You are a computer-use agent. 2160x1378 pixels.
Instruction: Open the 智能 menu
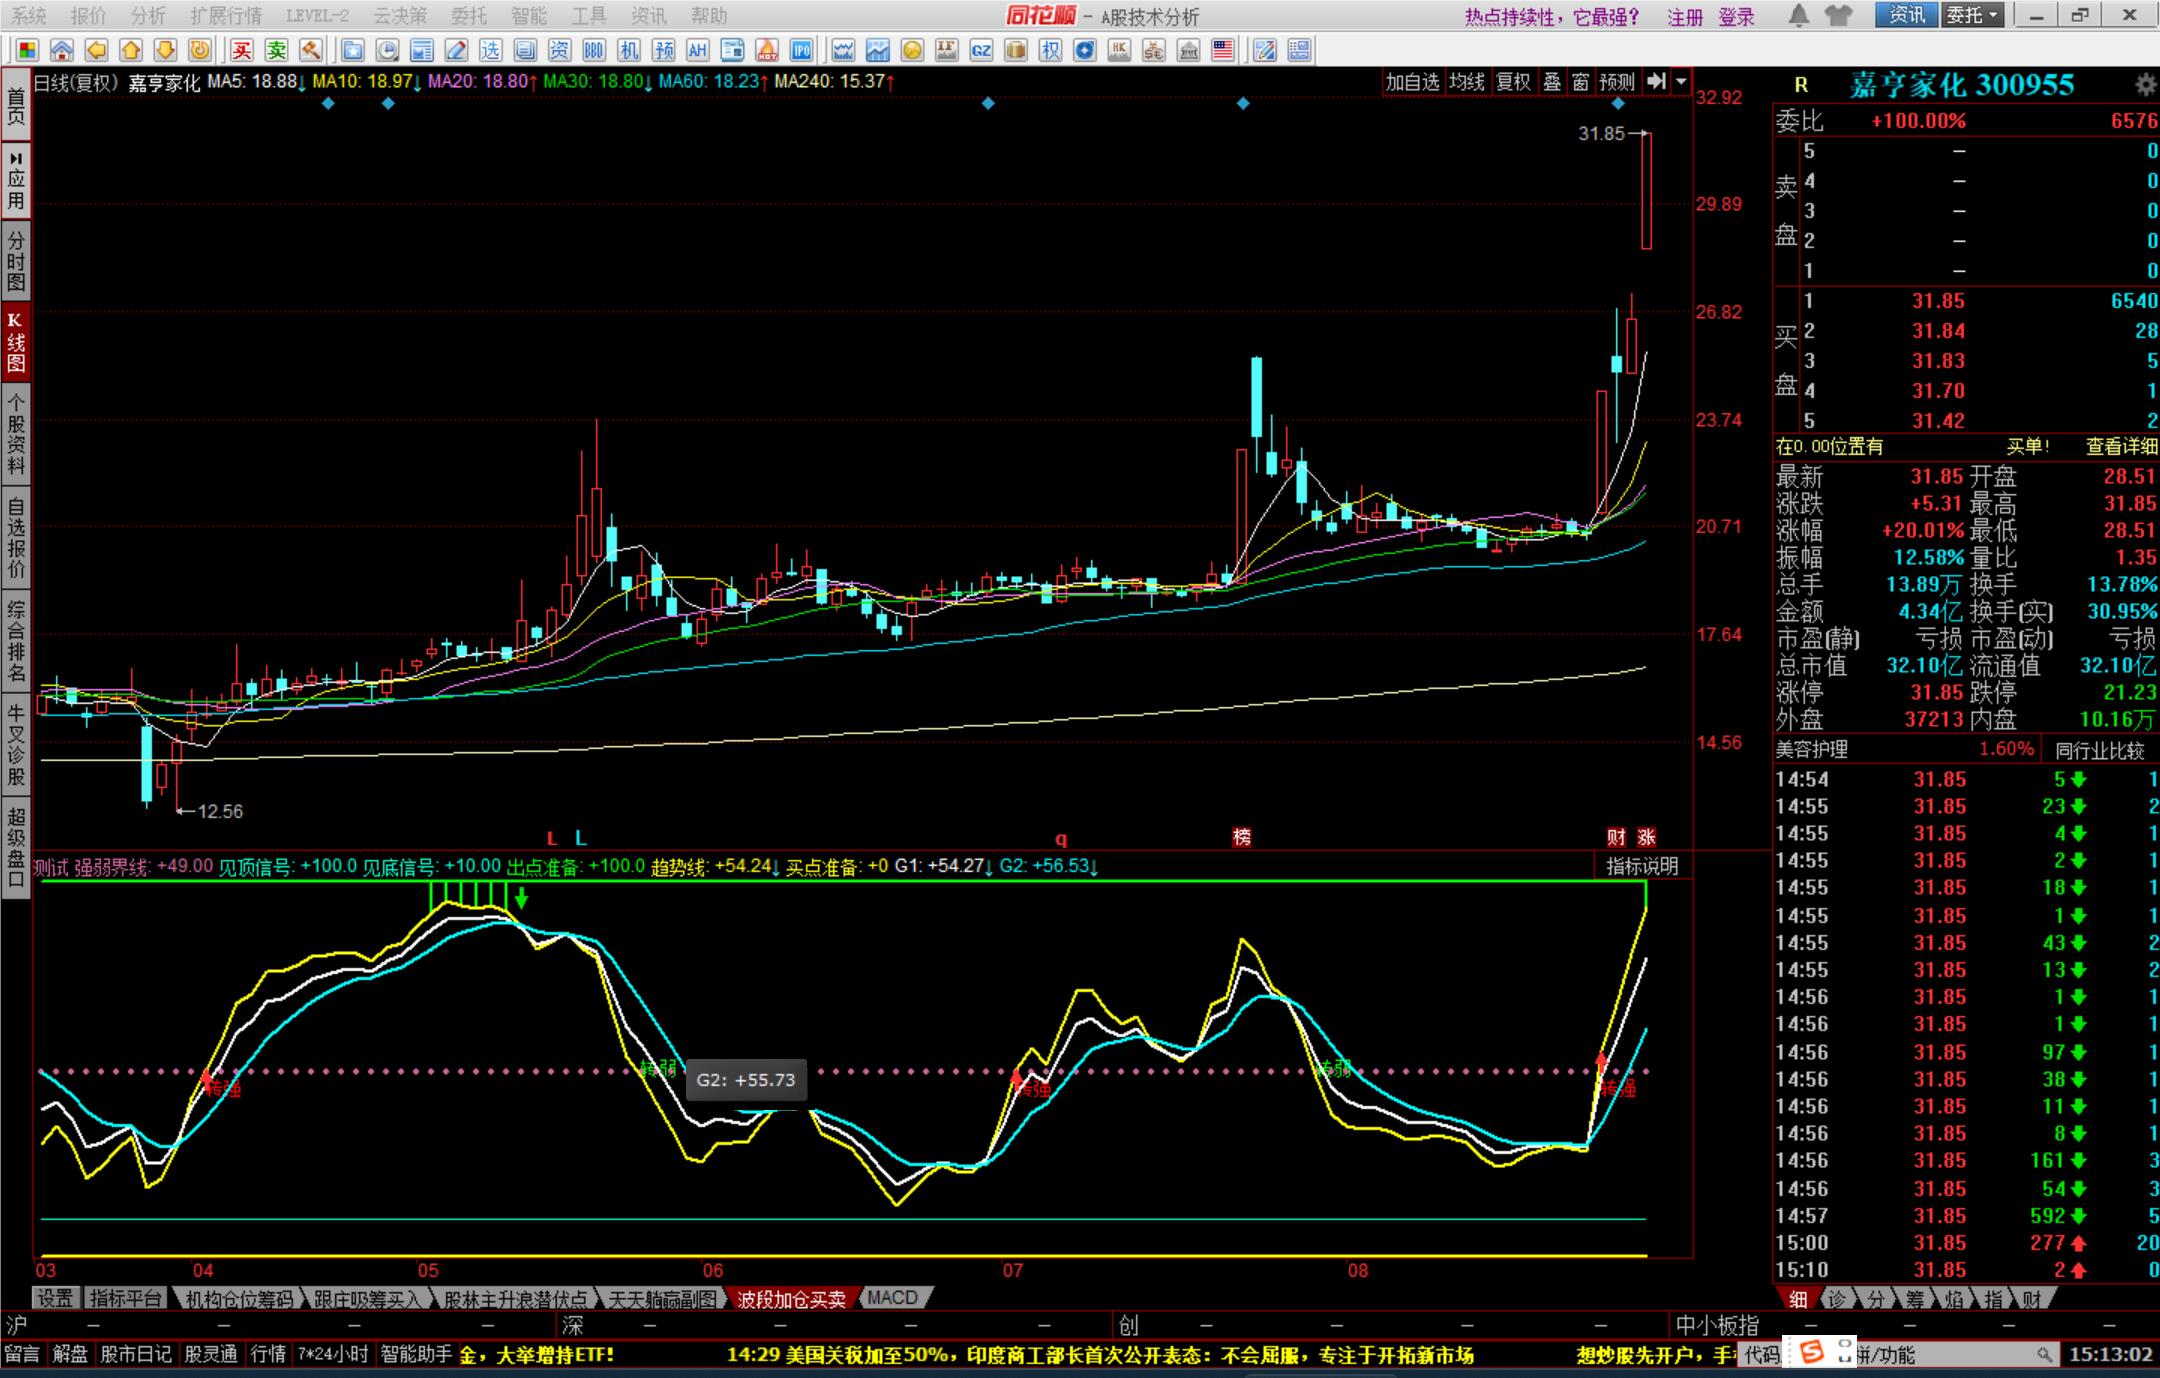(528, 16)
